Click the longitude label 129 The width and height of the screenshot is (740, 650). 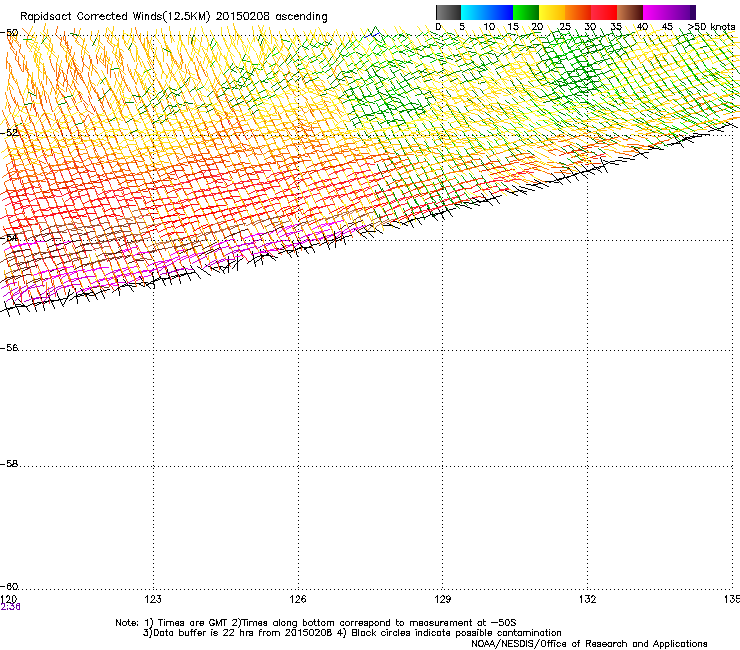tap(443, 599)
